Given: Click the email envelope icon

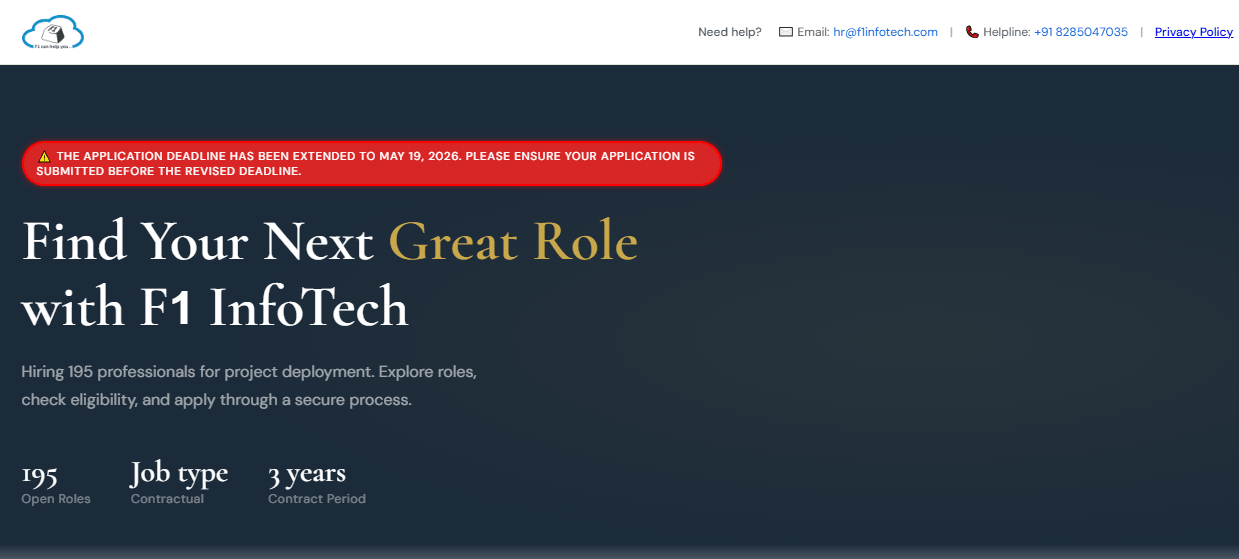Looking at the screenshot, I should (x=786, y=32).
